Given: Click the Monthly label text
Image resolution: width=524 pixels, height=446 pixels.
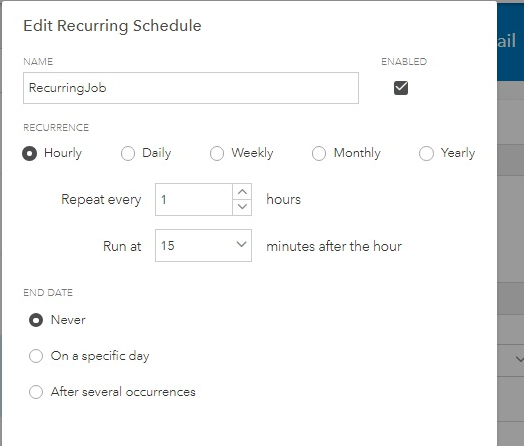Looking at the screenshot, I should [x=357, y=153].
